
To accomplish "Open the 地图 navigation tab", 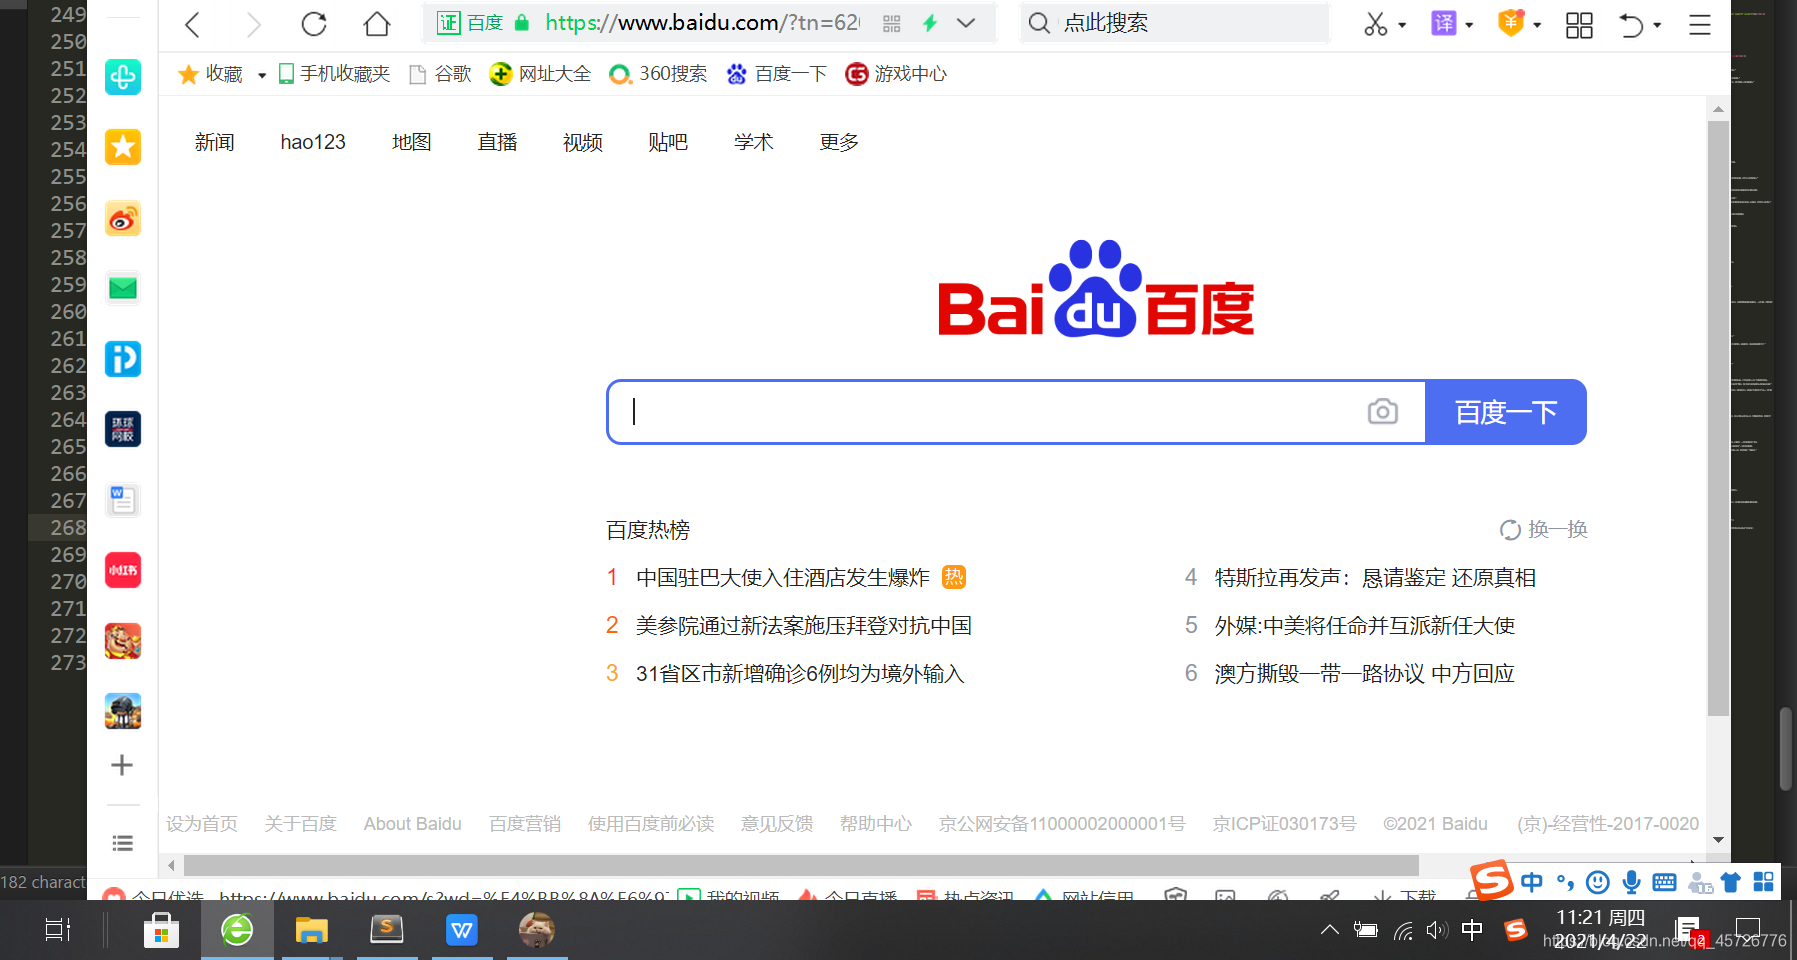I will click(411, 142).
